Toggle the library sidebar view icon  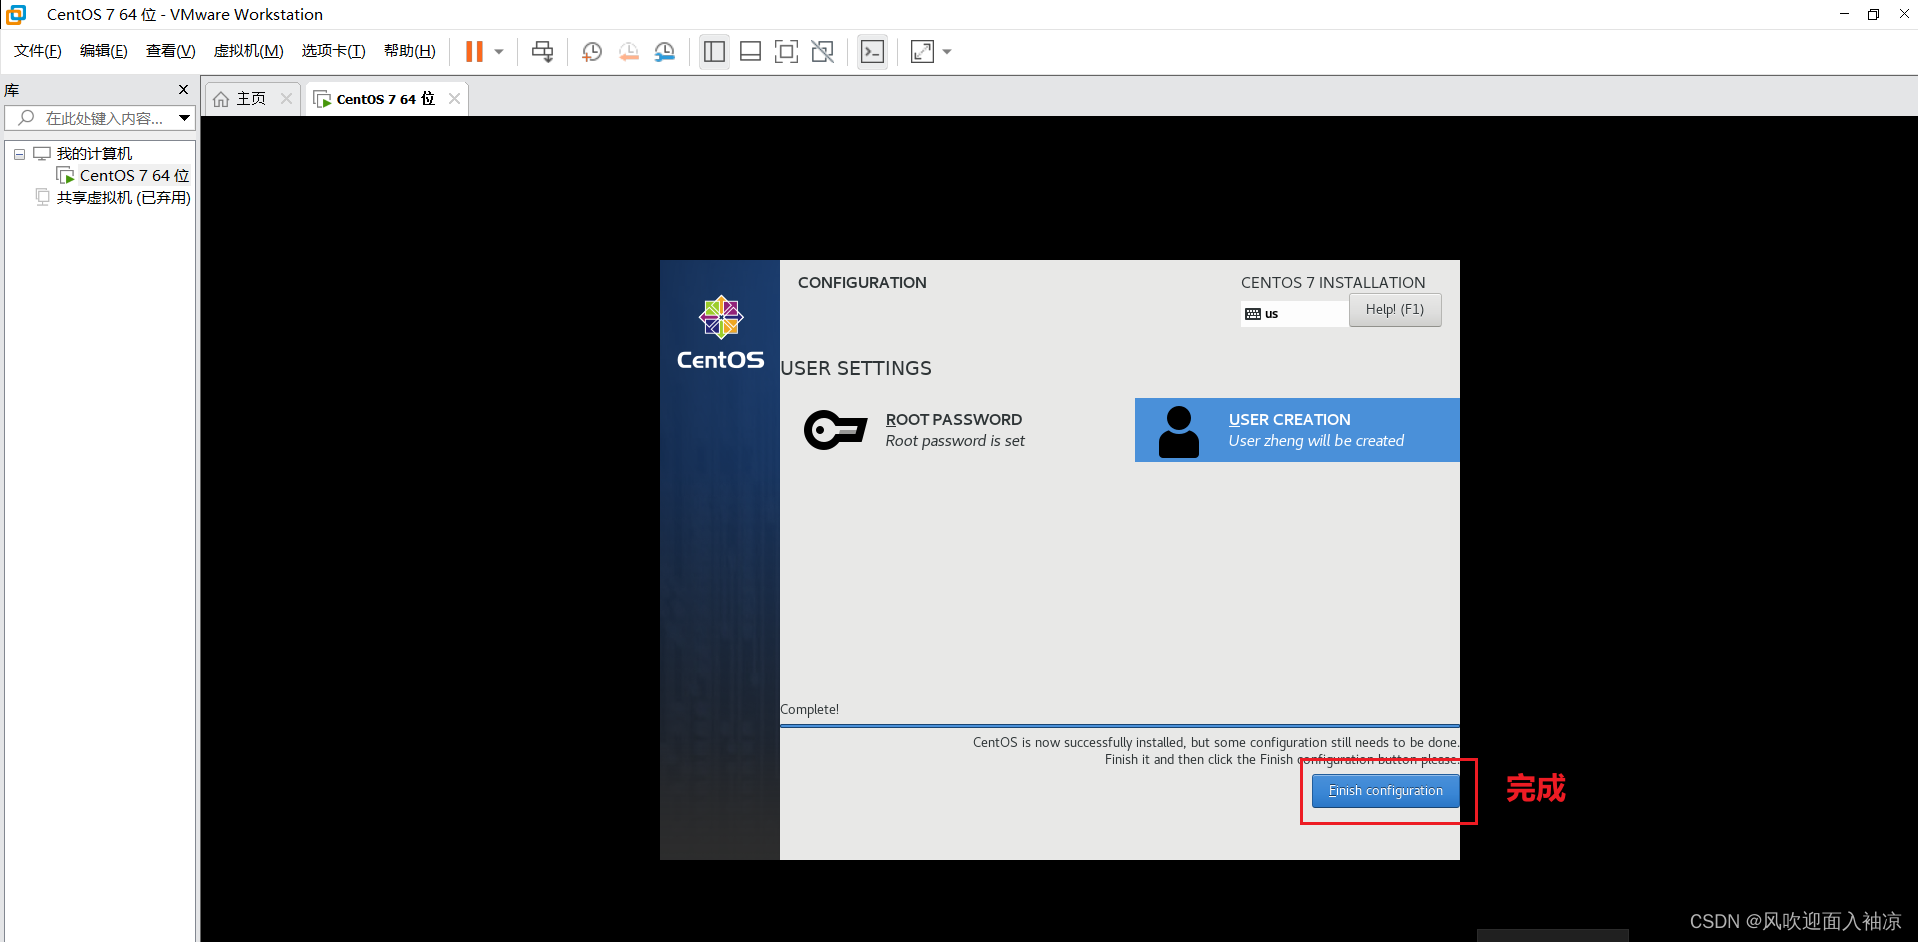714,52
